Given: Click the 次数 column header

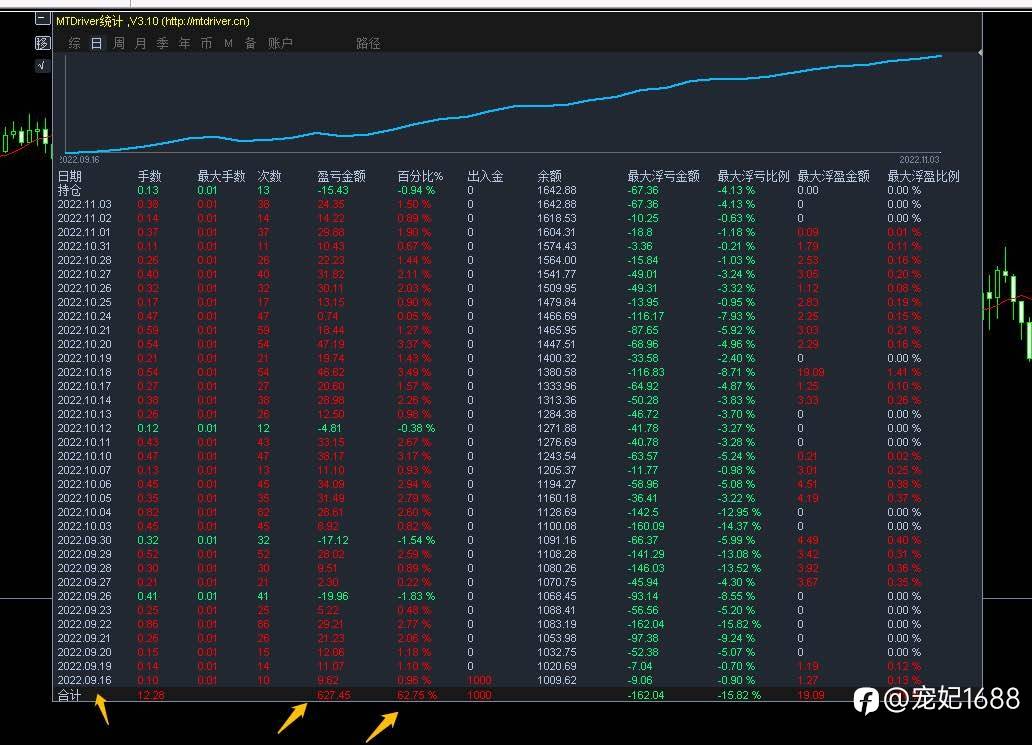Looking at the screenshot, I should (x=269, y=176).
